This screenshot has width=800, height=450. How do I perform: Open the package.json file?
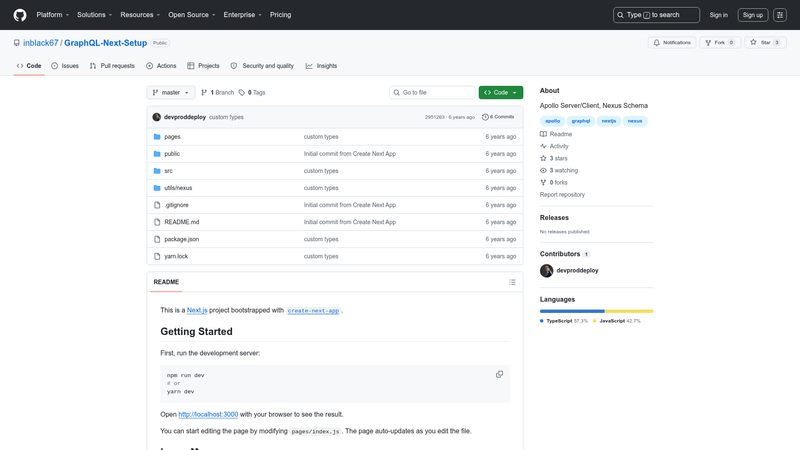click(182, 239)
